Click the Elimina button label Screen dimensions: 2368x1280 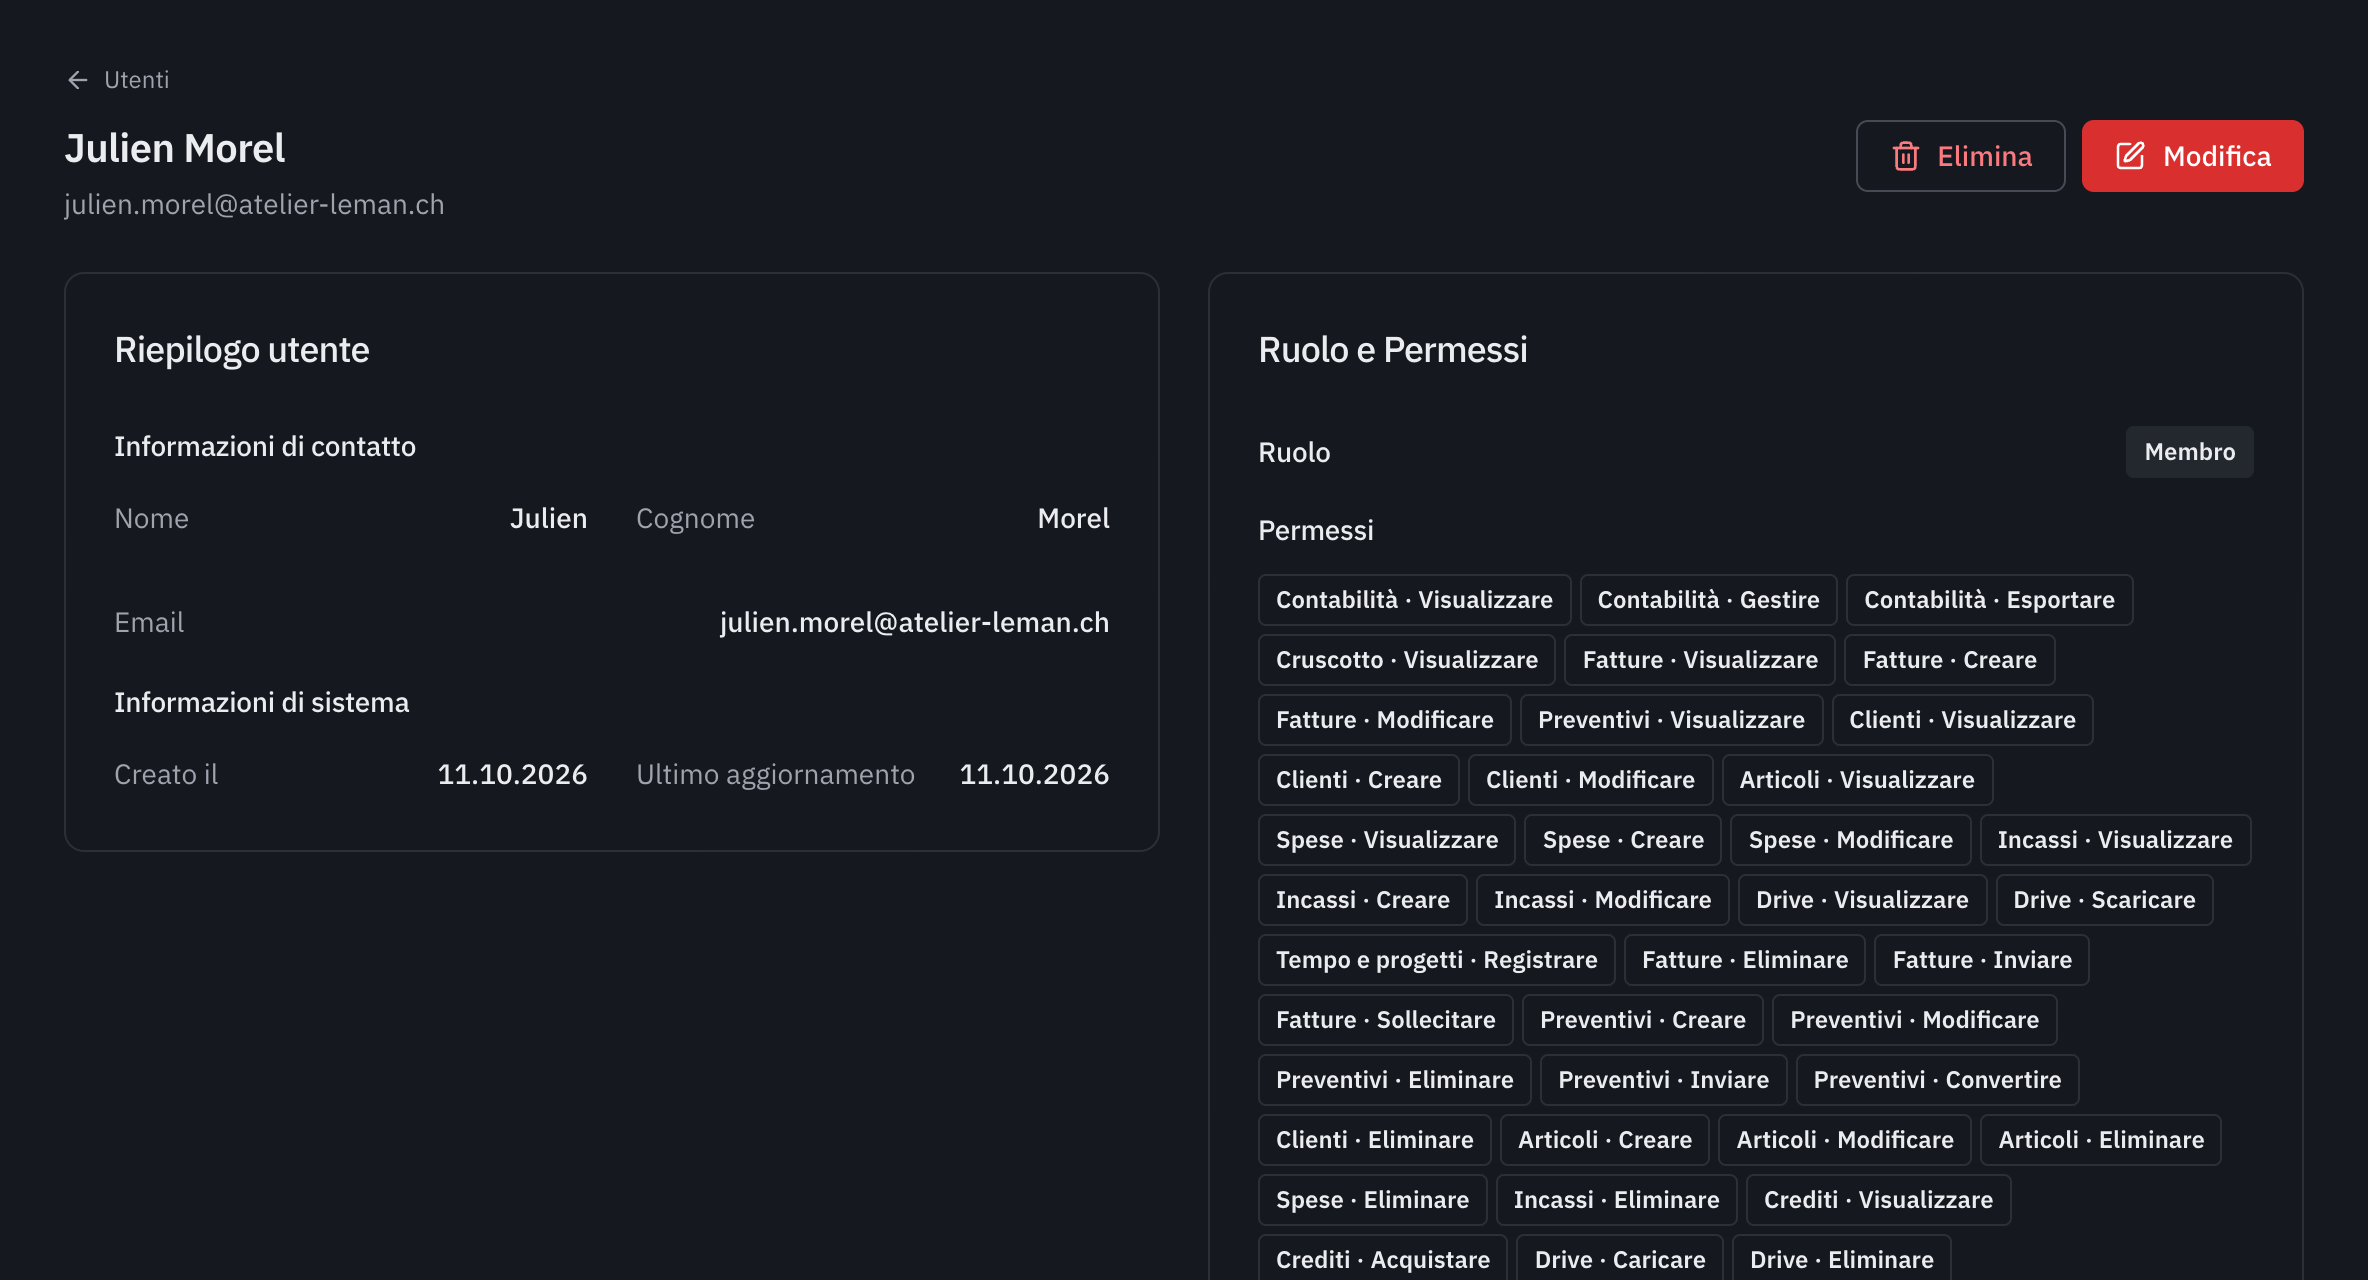[1984, 156]
